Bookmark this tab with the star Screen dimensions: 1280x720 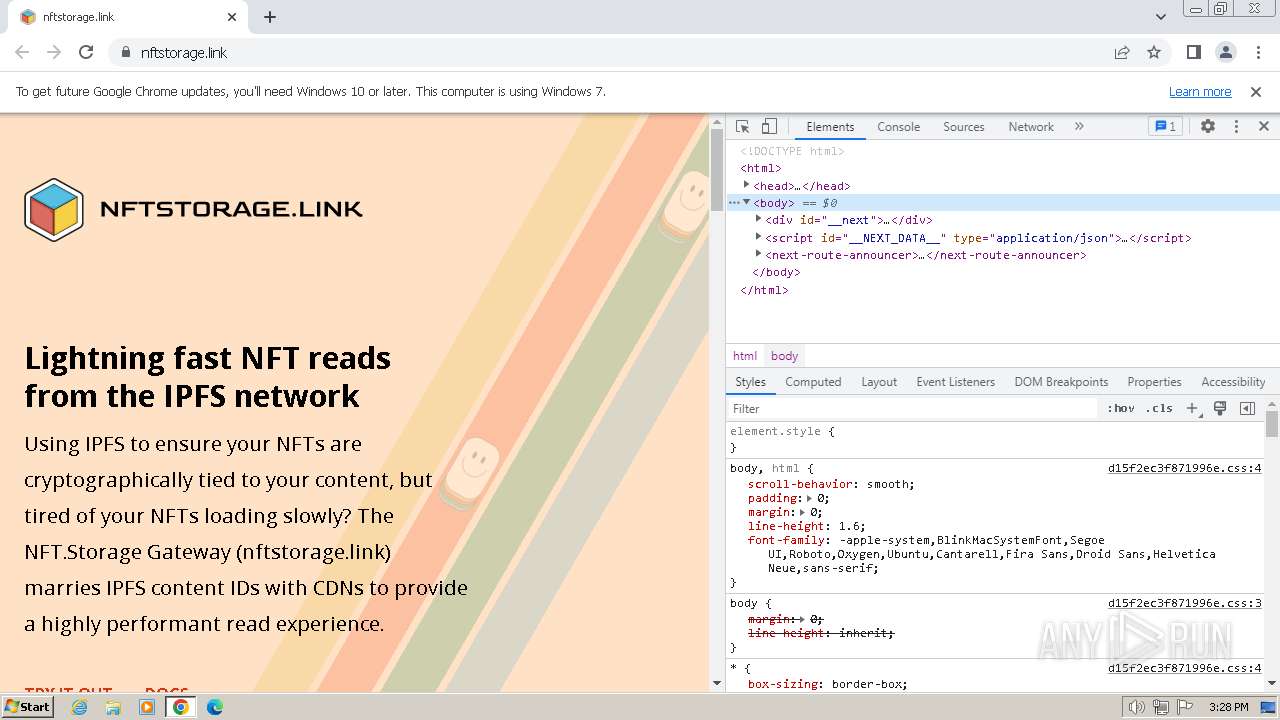(x=1154, y=52)
